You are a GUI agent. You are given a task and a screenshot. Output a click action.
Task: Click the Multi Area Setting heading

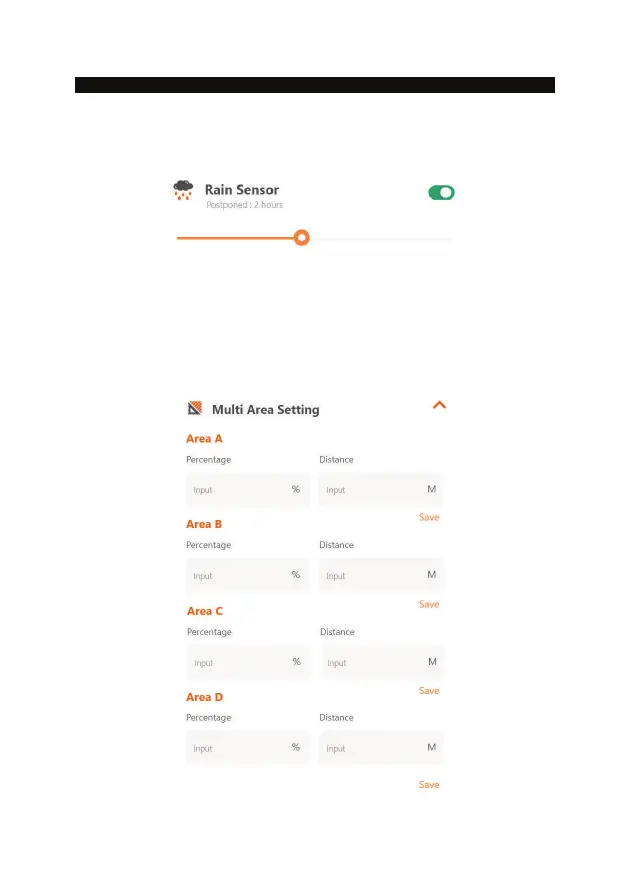tap(265, 409)
